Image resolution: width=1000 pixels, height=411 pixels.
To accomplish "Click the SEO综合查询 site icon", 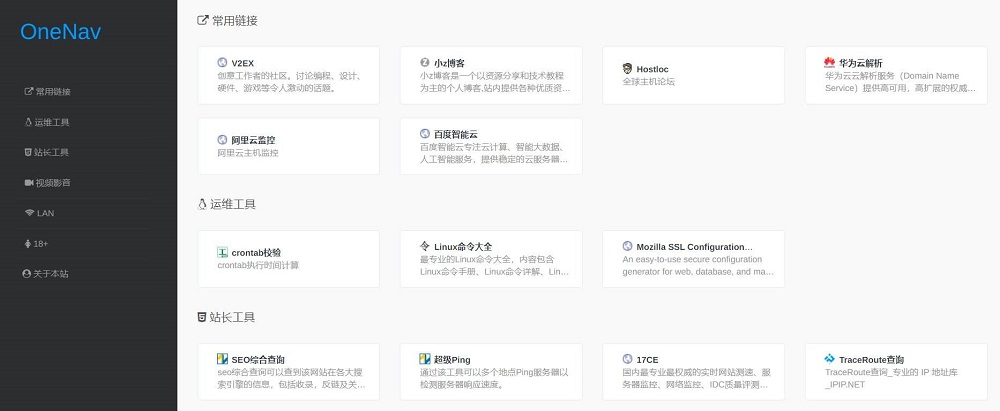I will tap(222, 359).
